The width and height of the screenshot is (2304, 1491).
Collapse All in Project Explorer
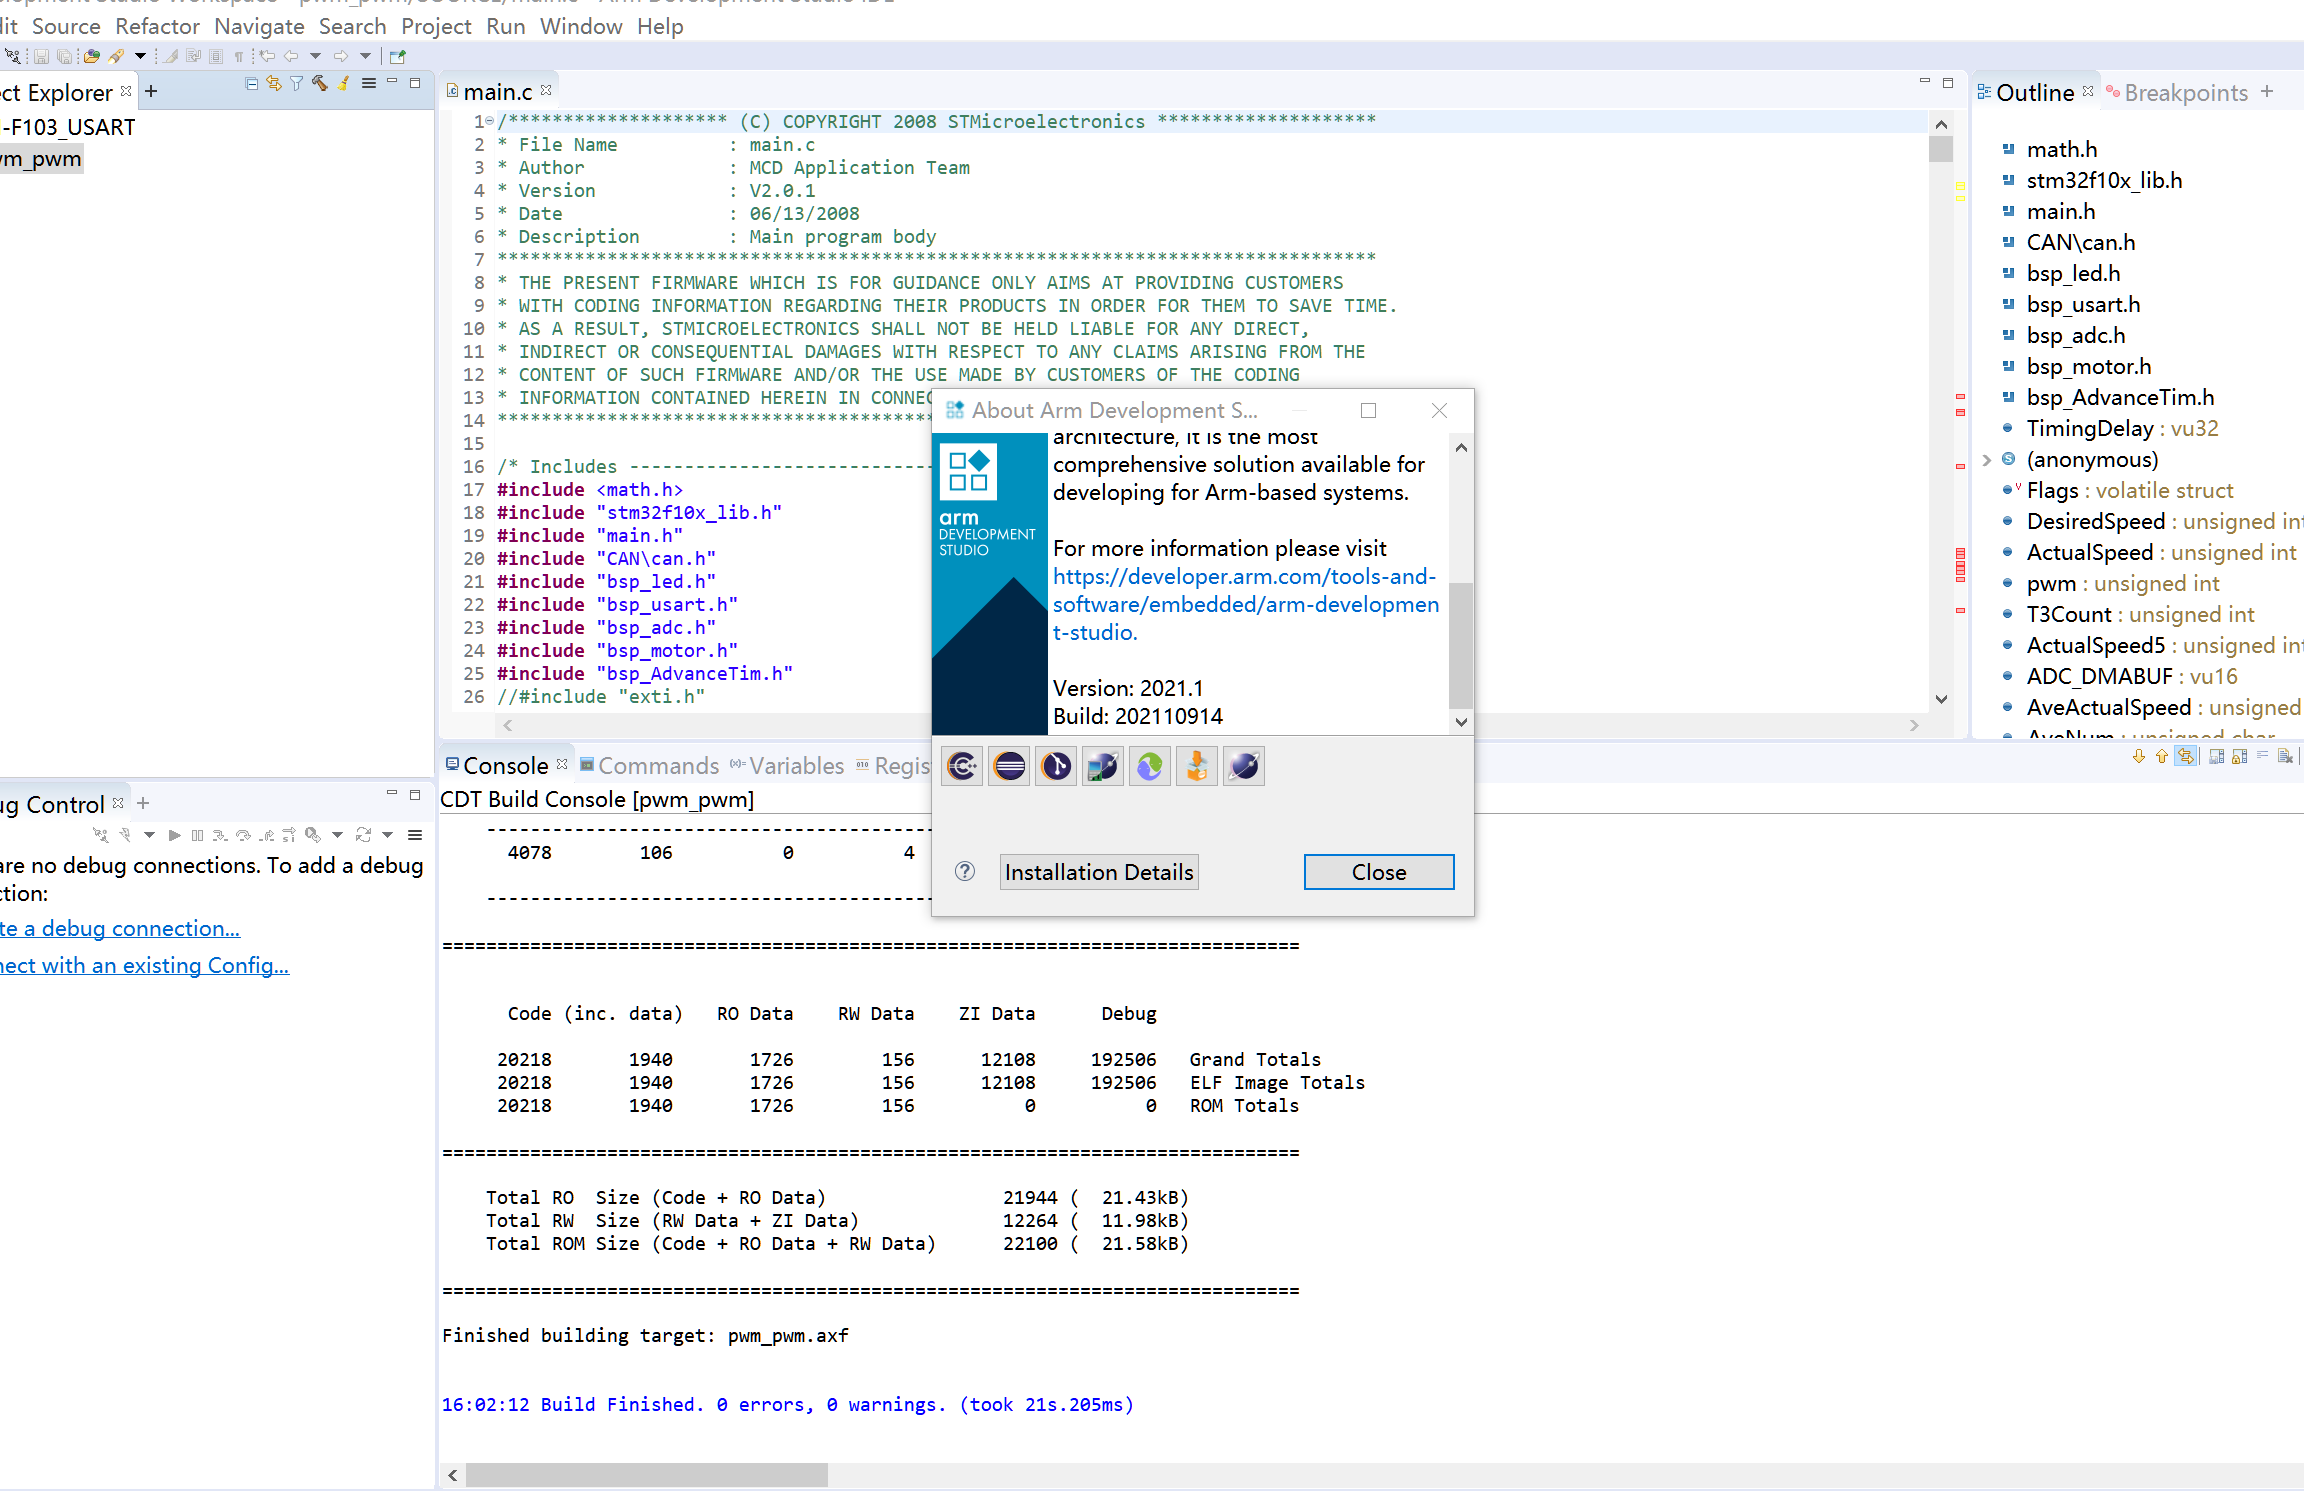coord(252,84)
